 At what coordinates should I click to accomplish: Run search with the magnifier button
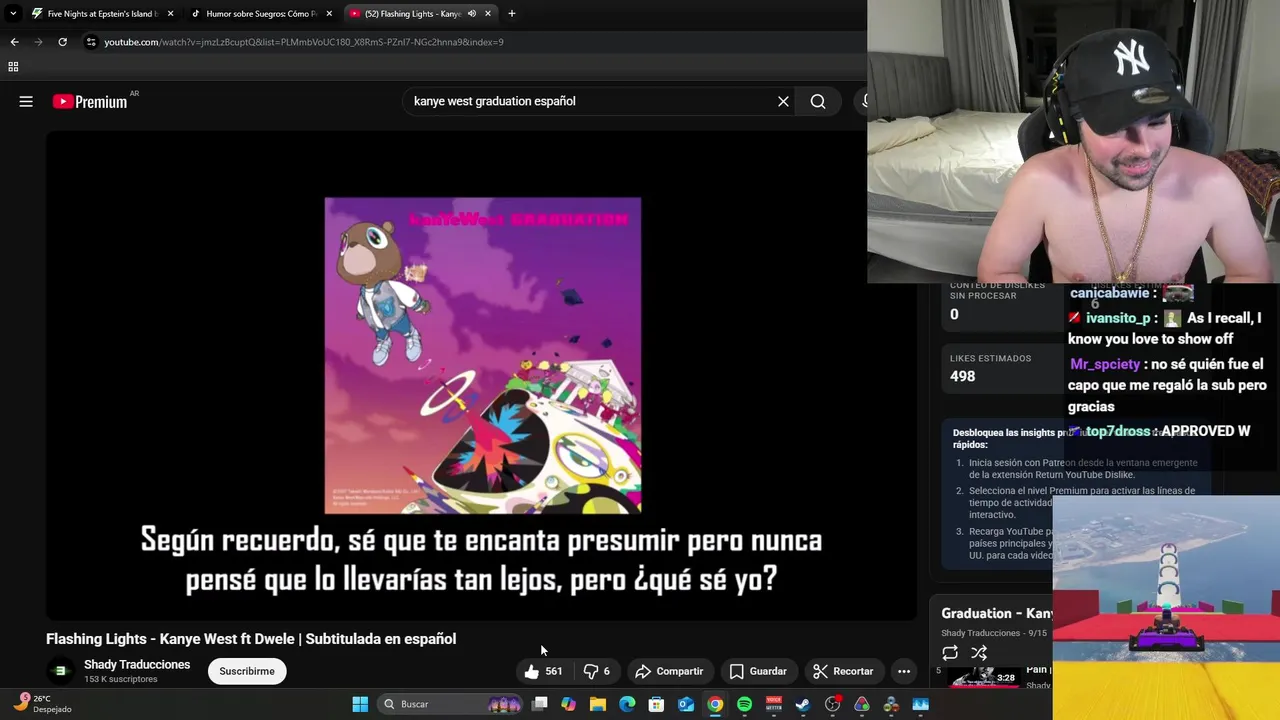click(818, 101)
